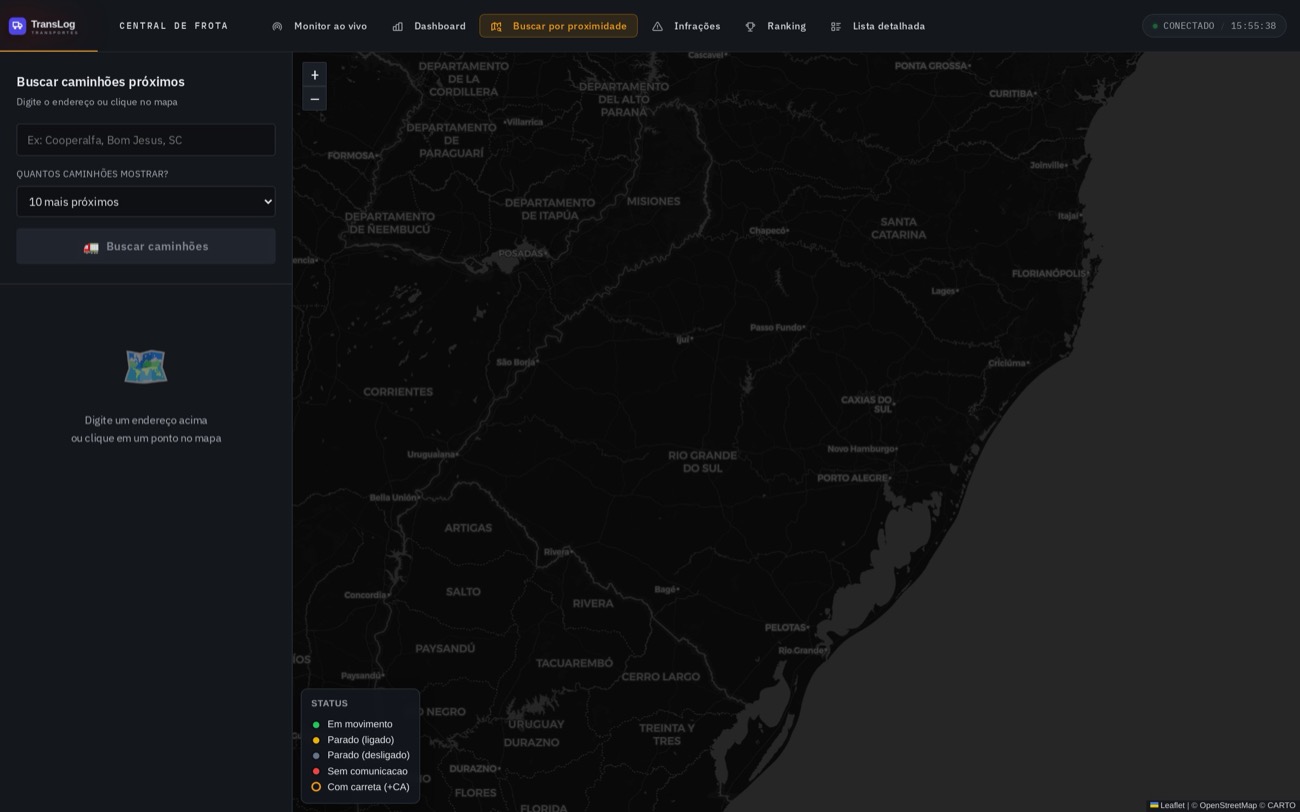Click 'PONTA GROSSA' label on the map
The width and height of the screenshot is (1300, 812).
pyautogui.click(x=931, y=66)
